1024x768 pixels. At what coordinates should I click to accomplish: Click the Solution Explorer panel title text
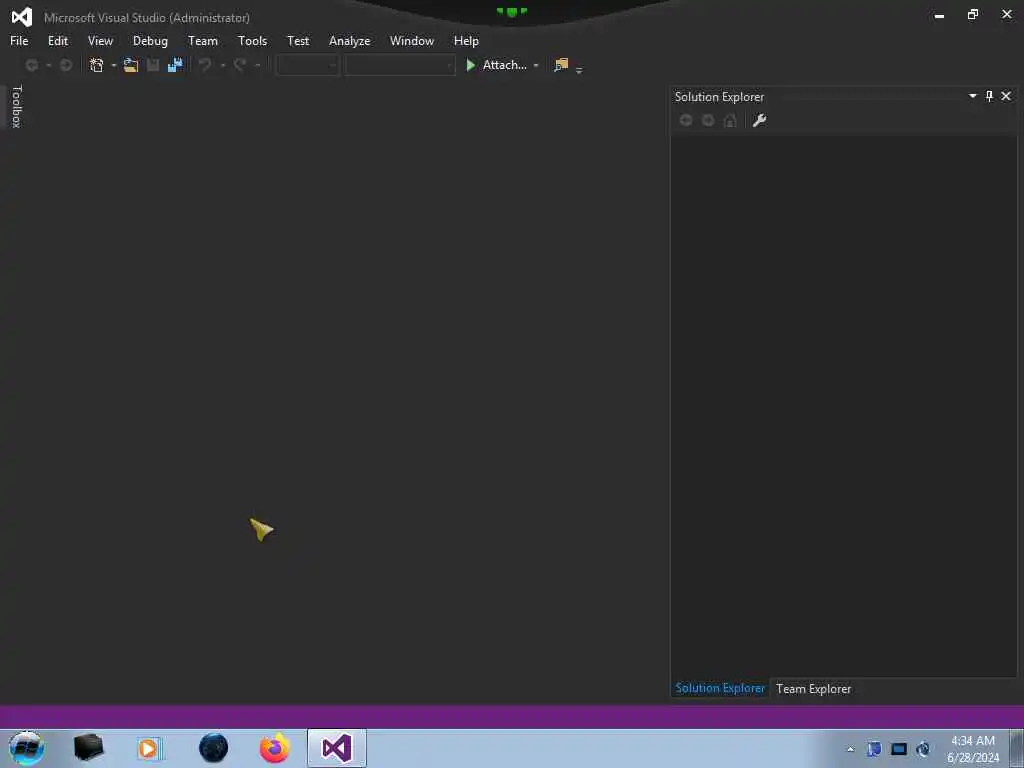719,97
